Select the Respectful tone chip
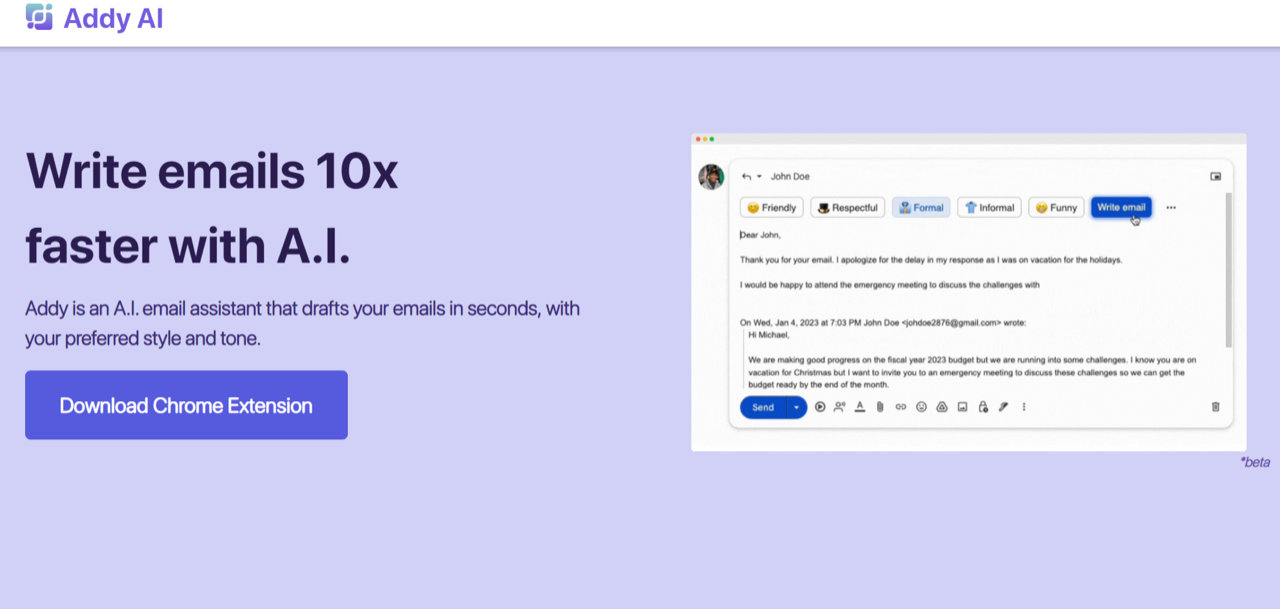 (x=848, y=208)
